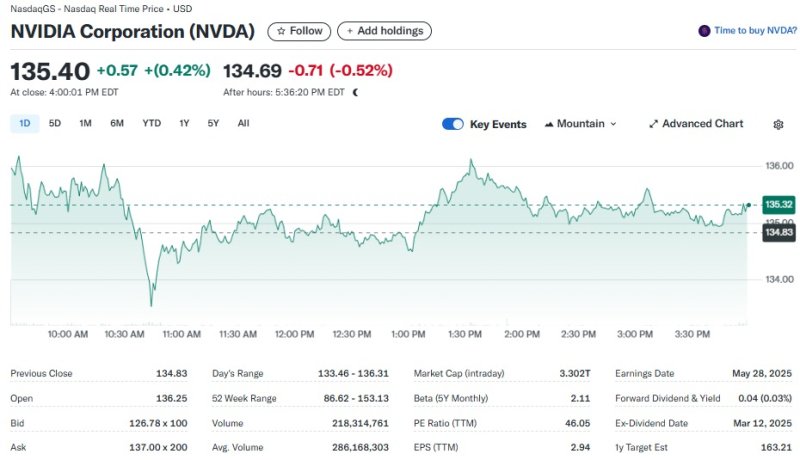Switch chart to YTD range
This screenshot has height=460, width=800.
tap(151, 123)
